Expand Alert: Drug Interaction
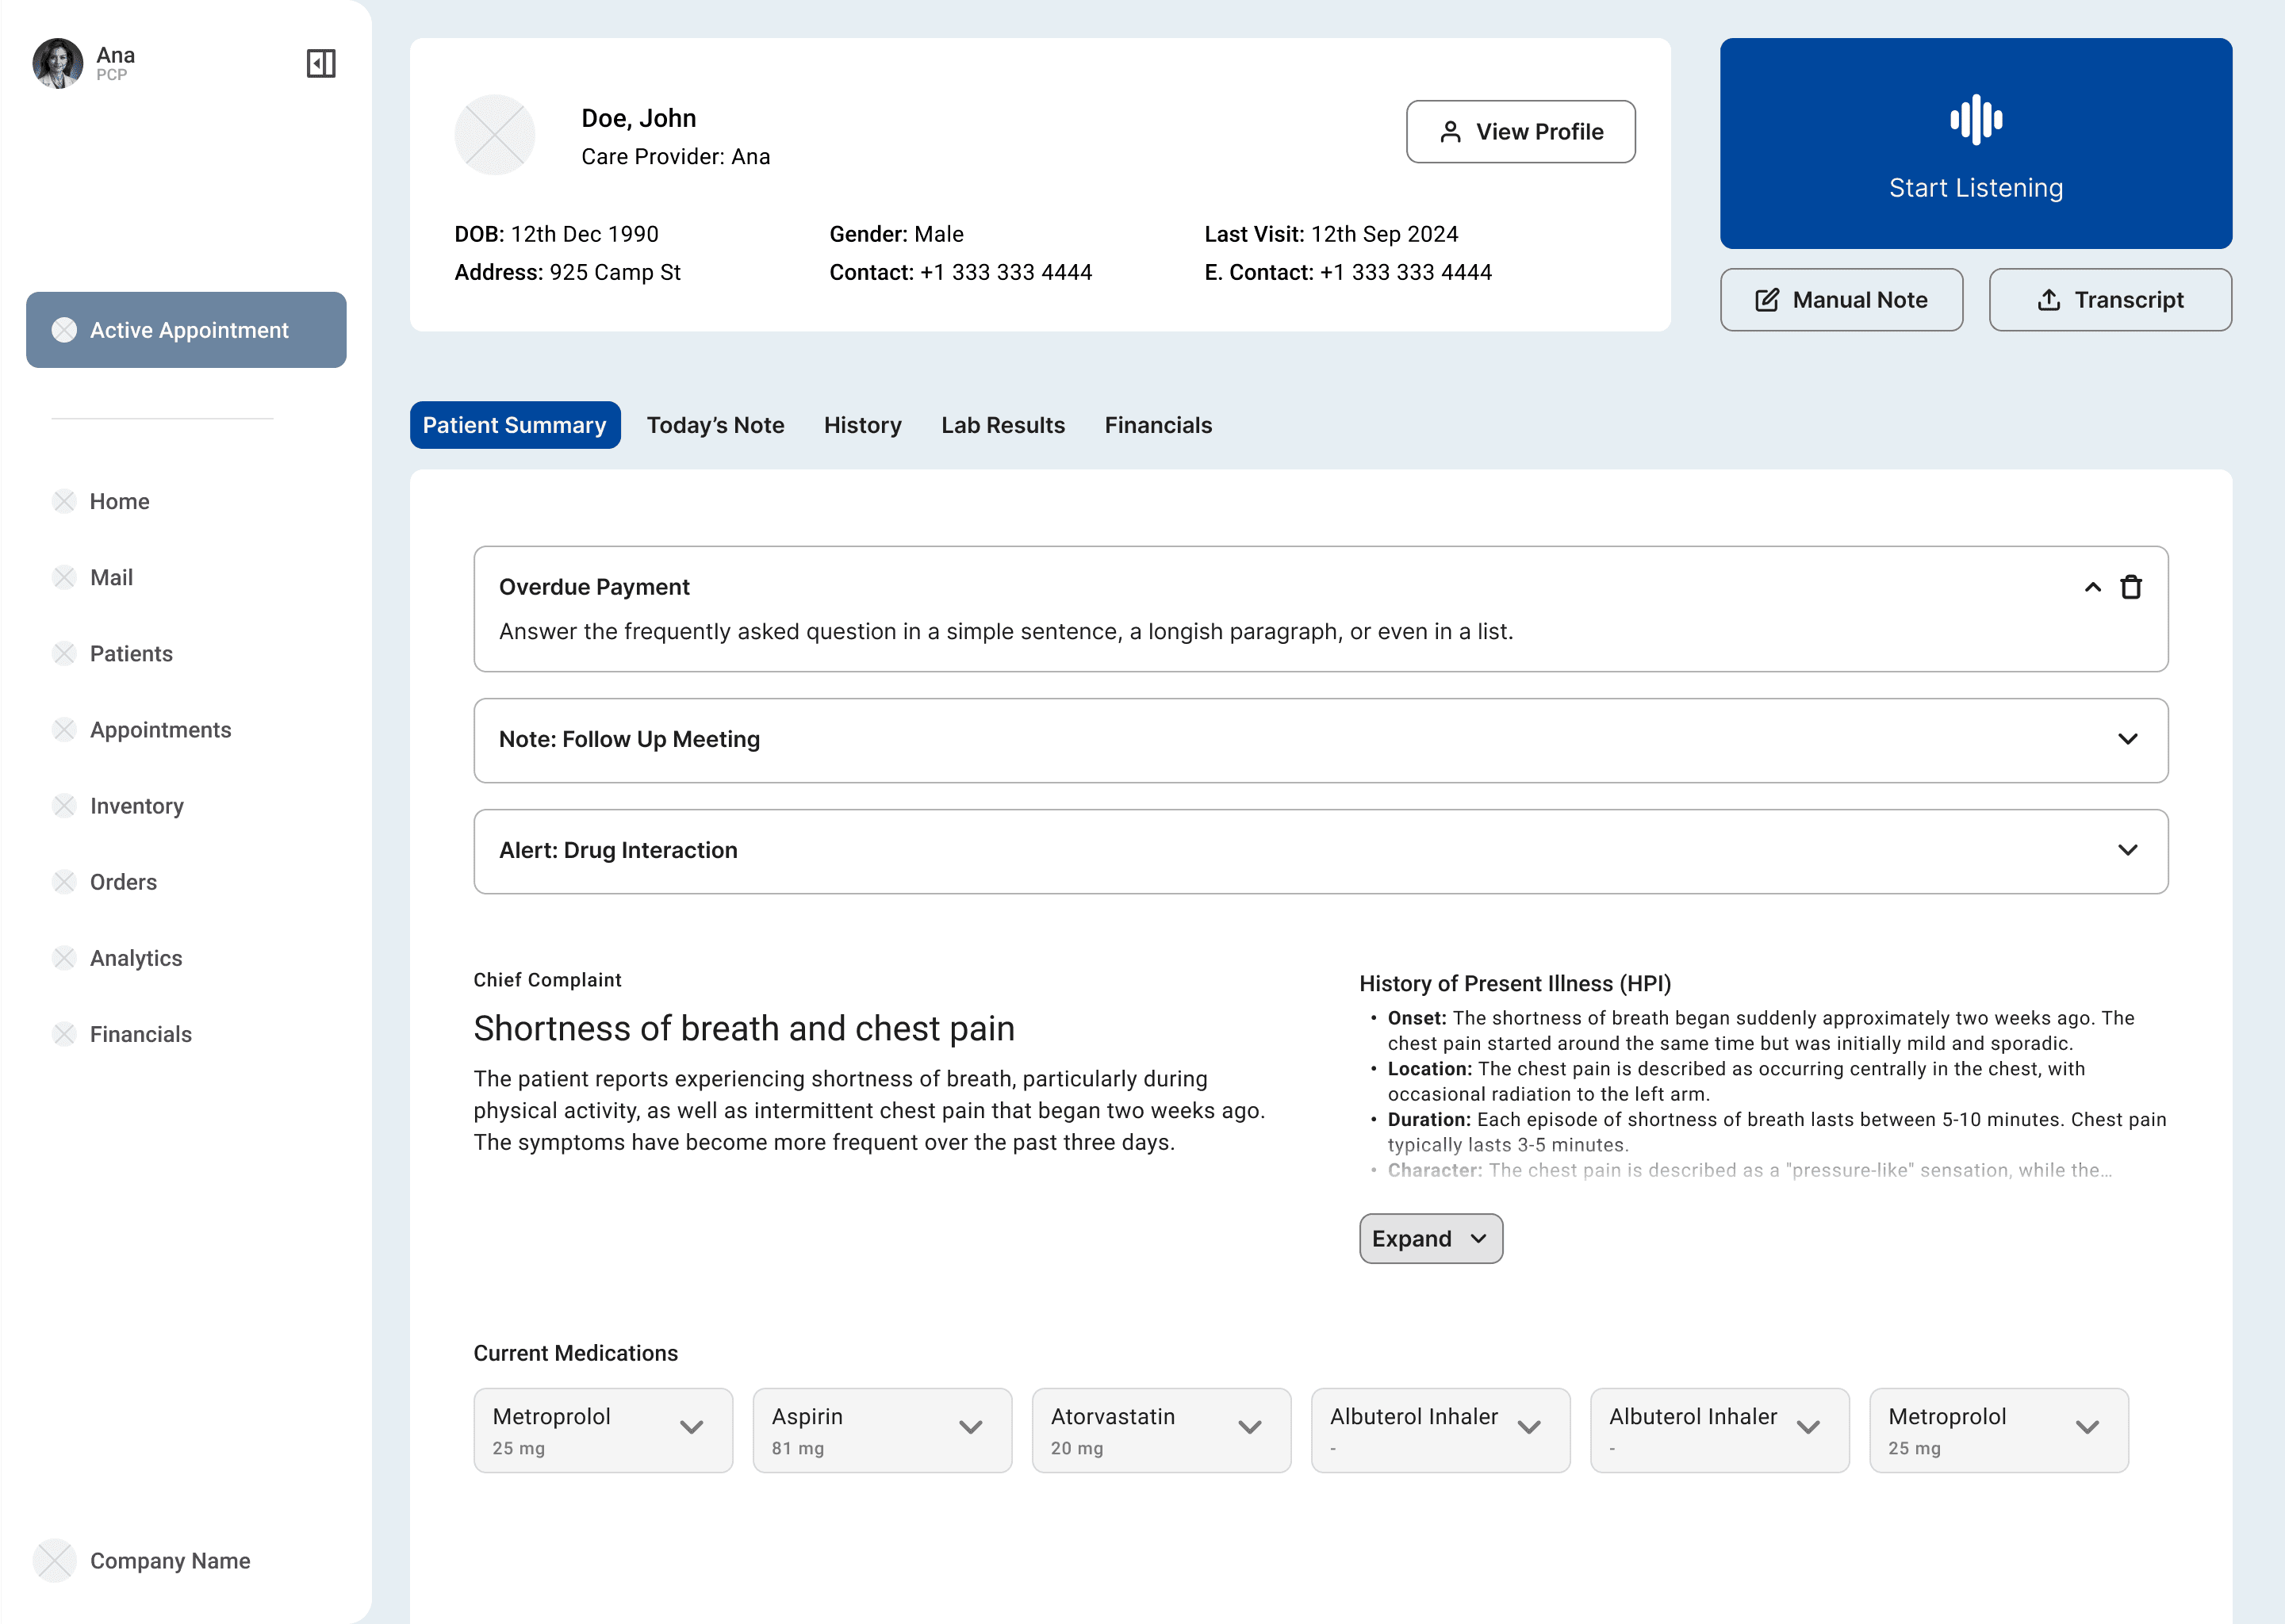 (2127, 850)
